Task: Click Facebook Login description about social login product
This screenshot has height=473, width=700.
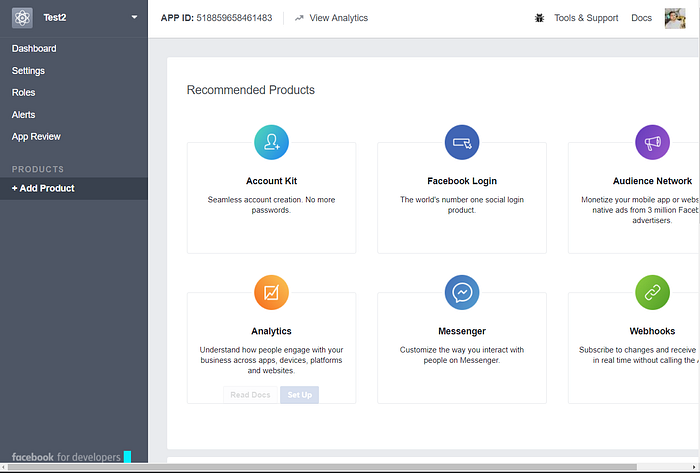Action: click(462, 205)
